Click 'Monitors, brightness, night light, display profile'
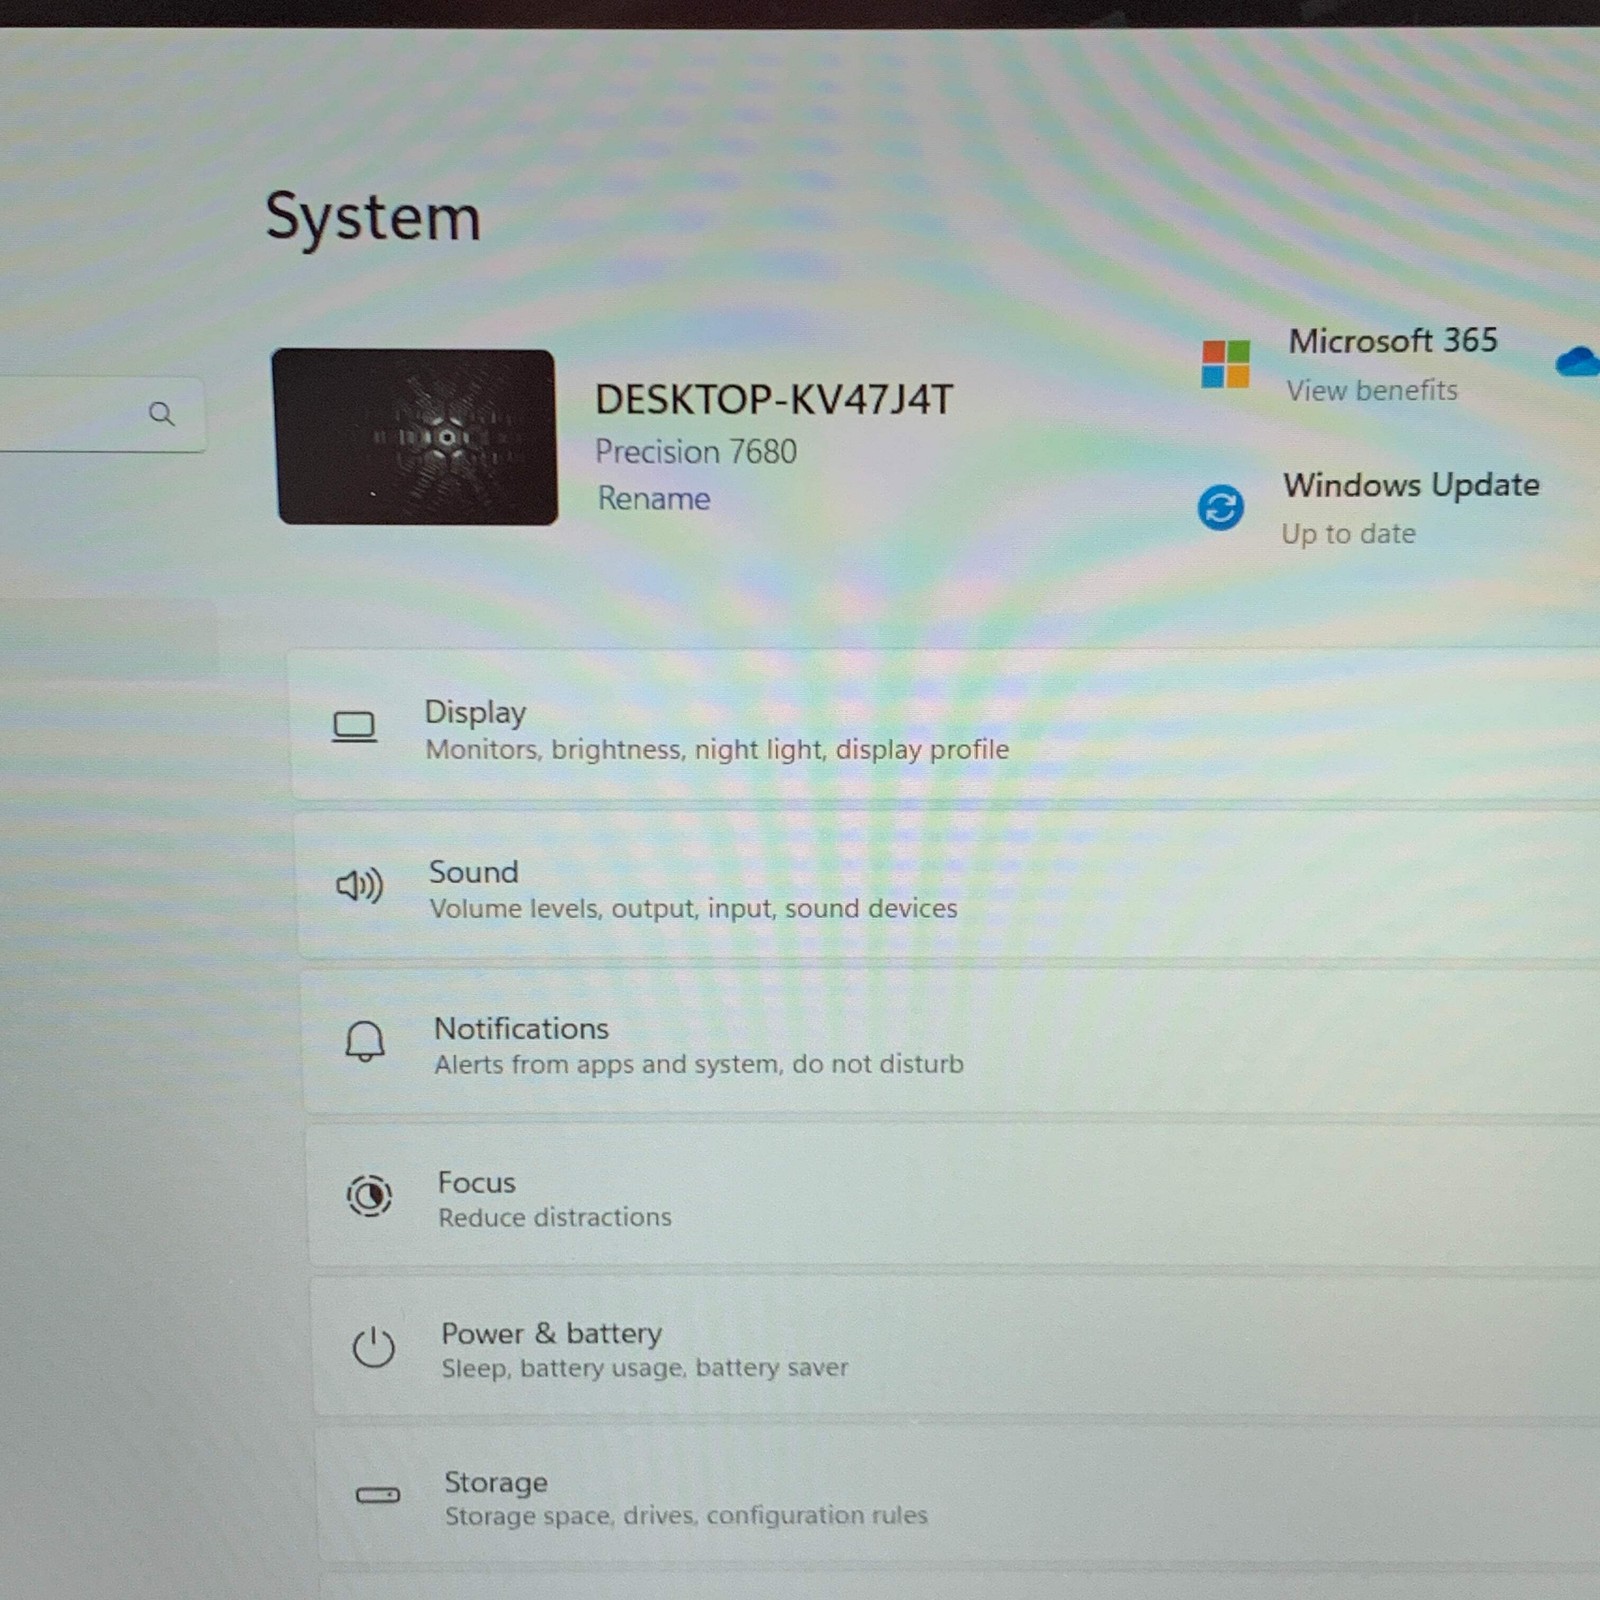 coord(717,749)
